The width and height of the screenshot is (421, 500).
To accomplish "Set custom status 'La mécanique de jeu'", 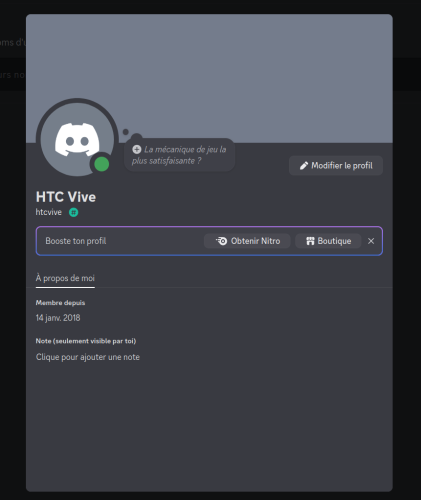I will pyautogui.click(x=179, y=155).
